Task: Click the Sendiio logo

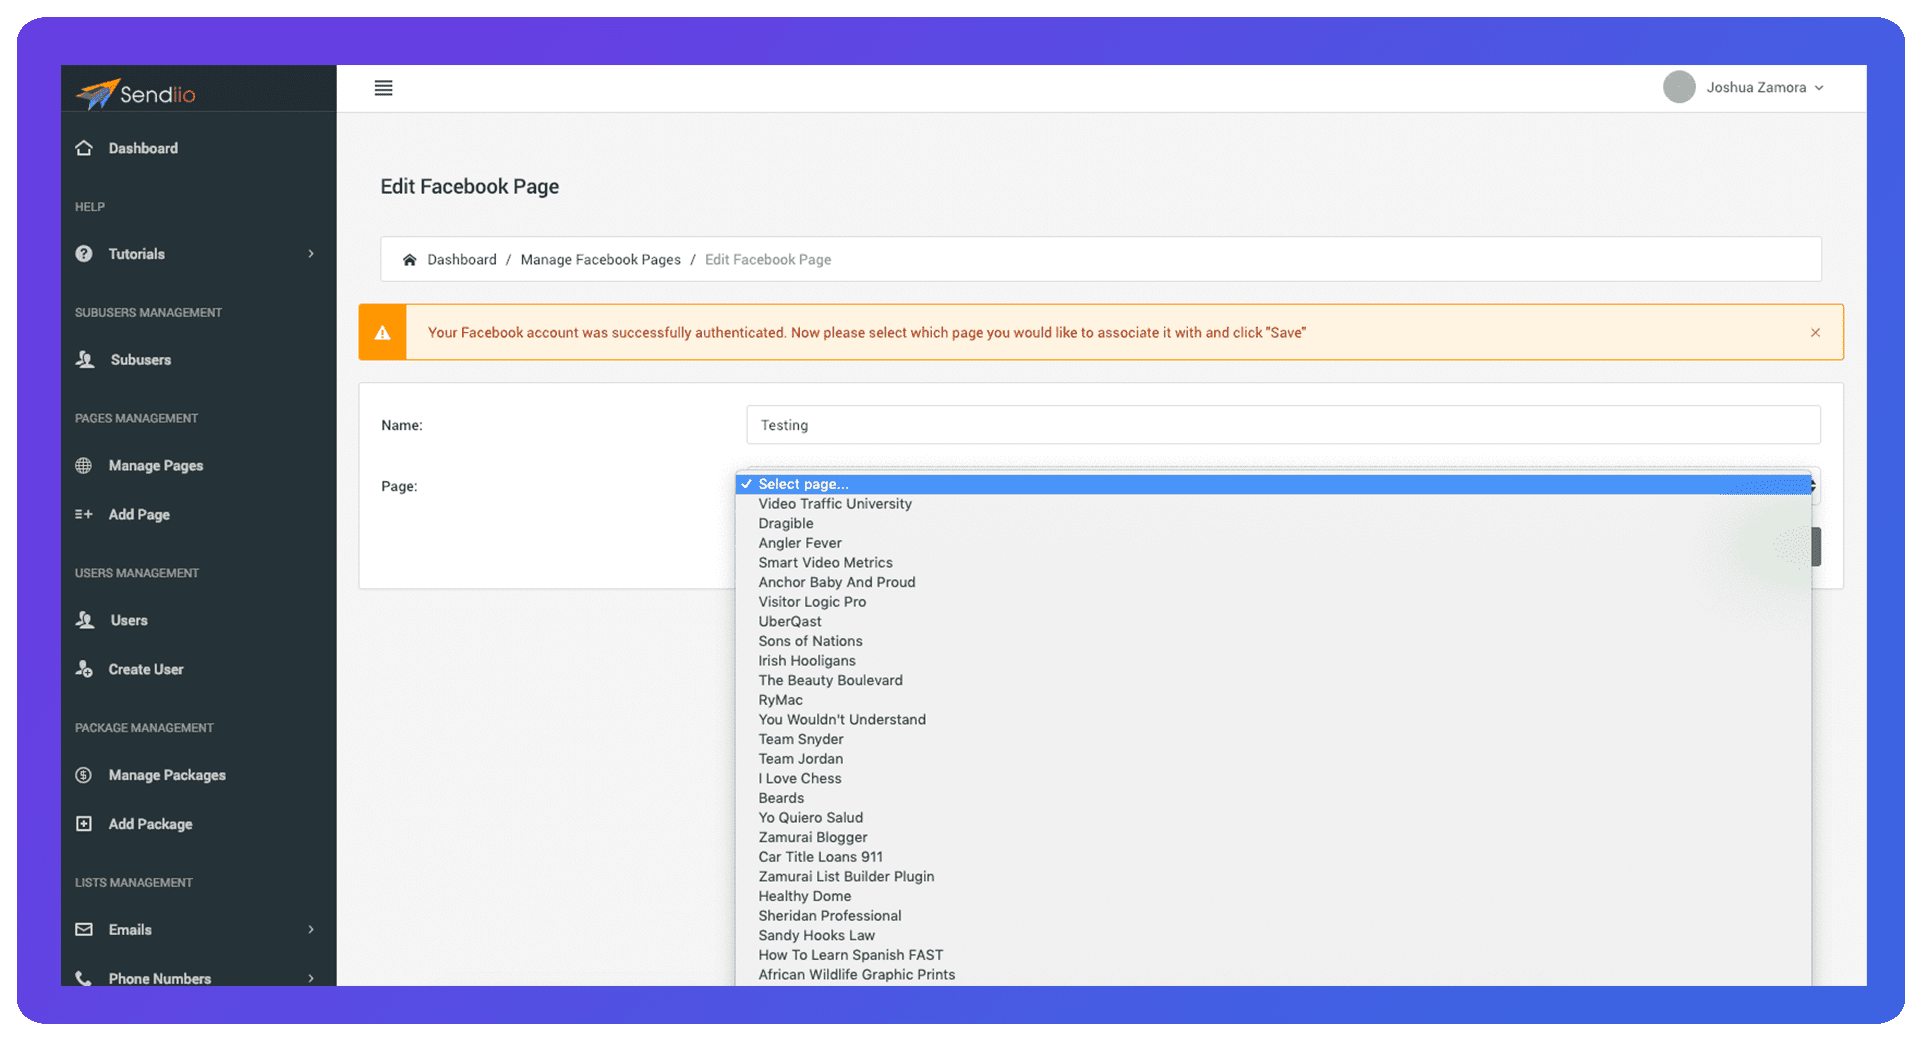Action: point(136,94)
